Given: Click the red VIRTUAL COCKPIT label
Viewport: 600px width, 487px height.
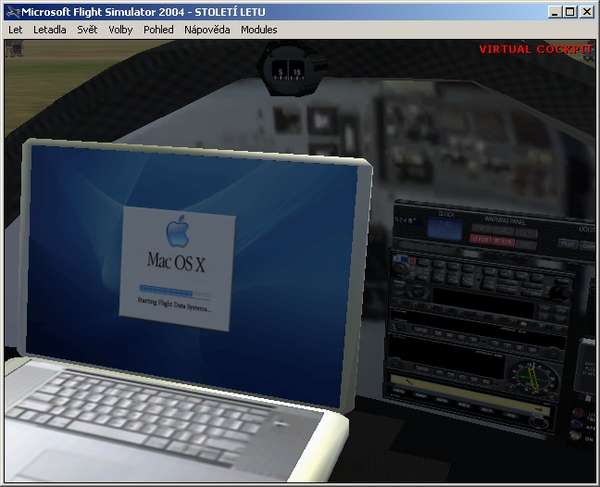Looking at the screenshot, I should [535, 49].
